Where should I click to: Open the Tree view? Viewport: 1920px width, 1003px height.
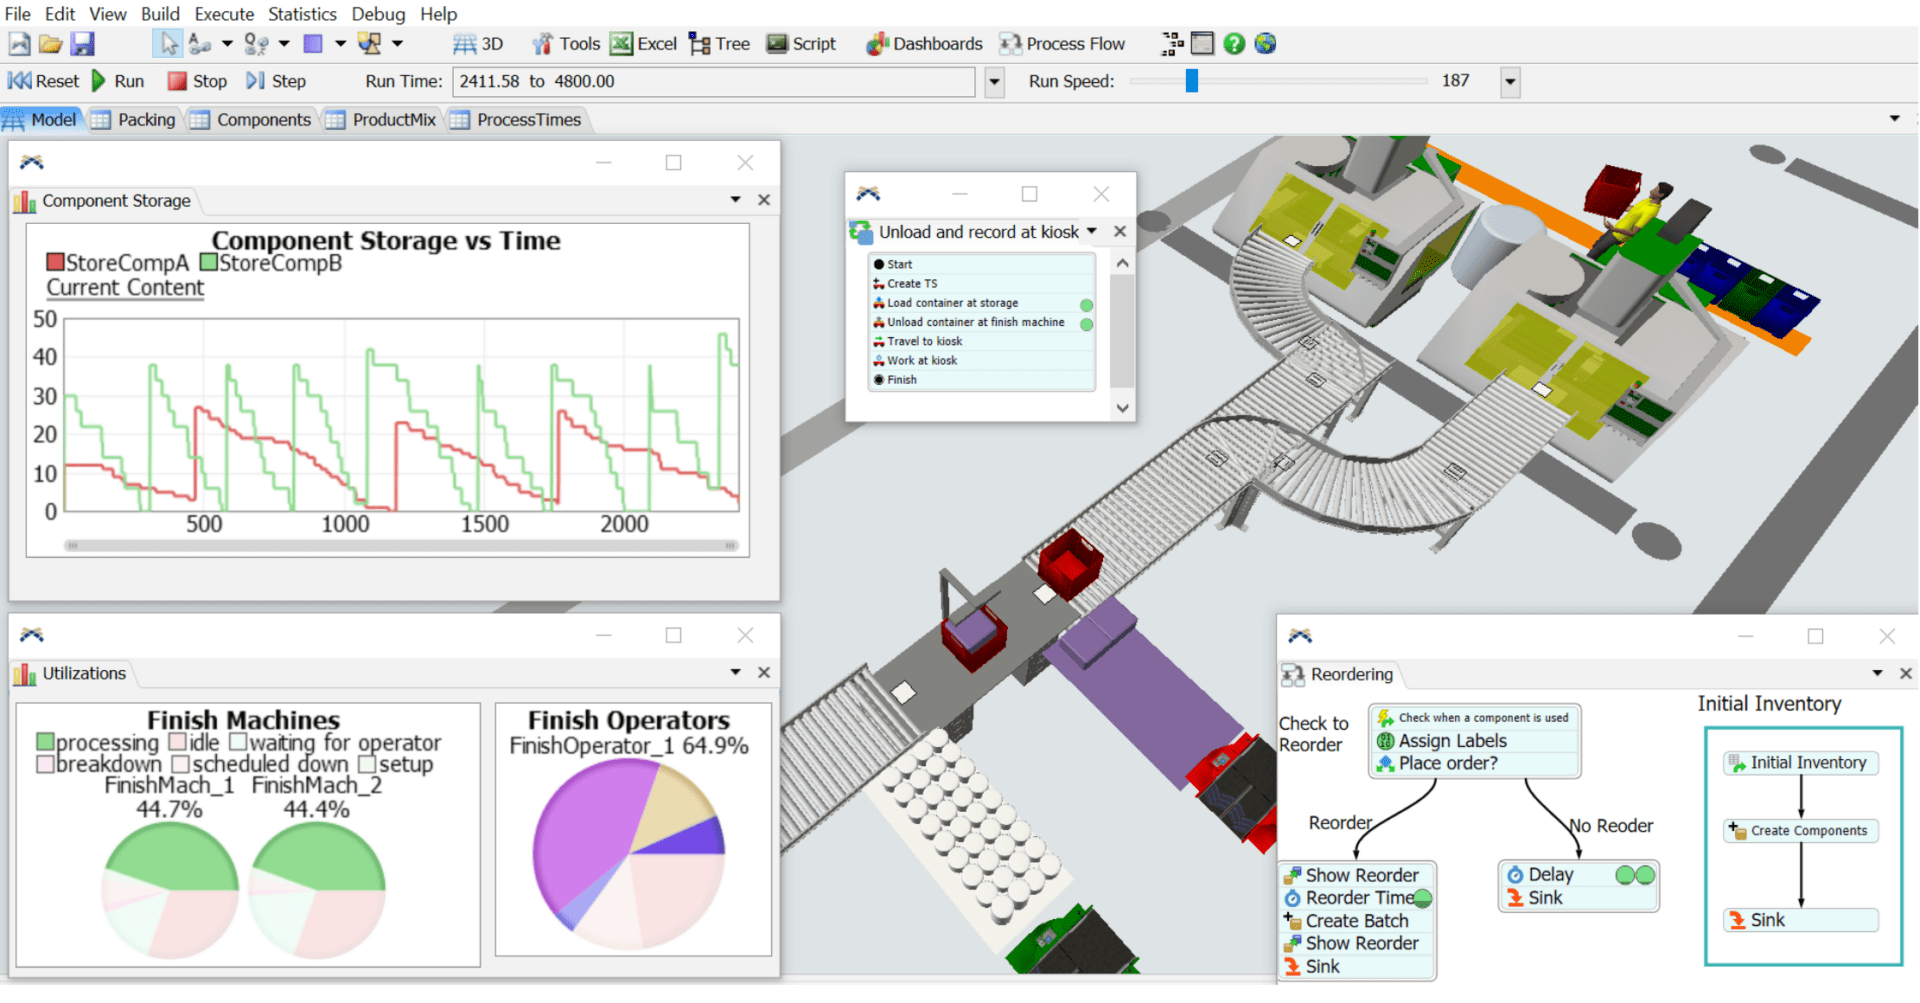tap(719, 44)
